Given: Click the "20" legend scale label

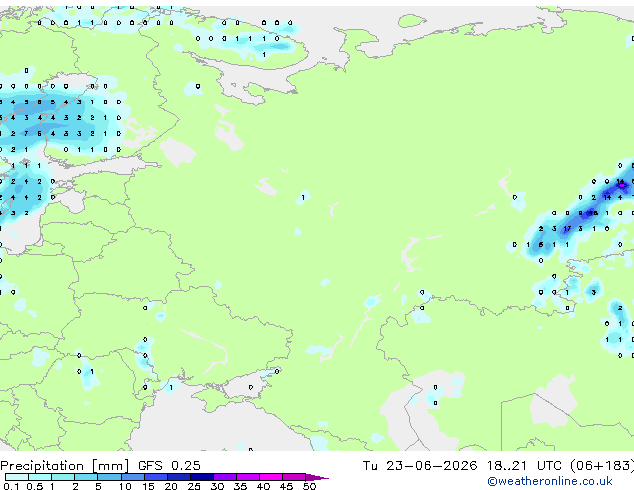Looking at the screenshot, I should click(x=171, y=486).
